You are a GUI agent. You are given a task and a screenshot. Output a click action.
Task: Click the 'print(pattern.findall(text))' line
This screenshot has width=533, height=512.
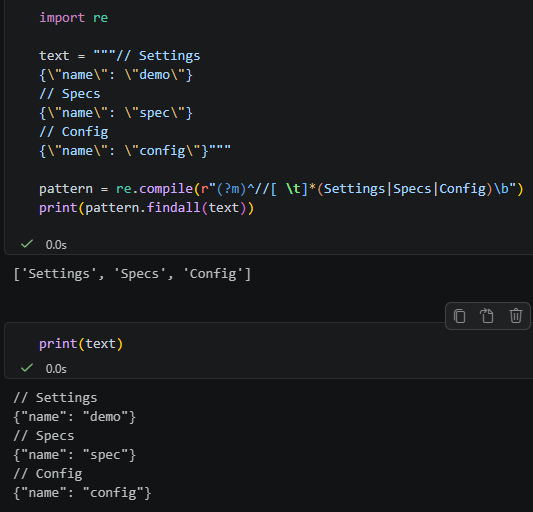pyautogui.click(x=147, y=208)
